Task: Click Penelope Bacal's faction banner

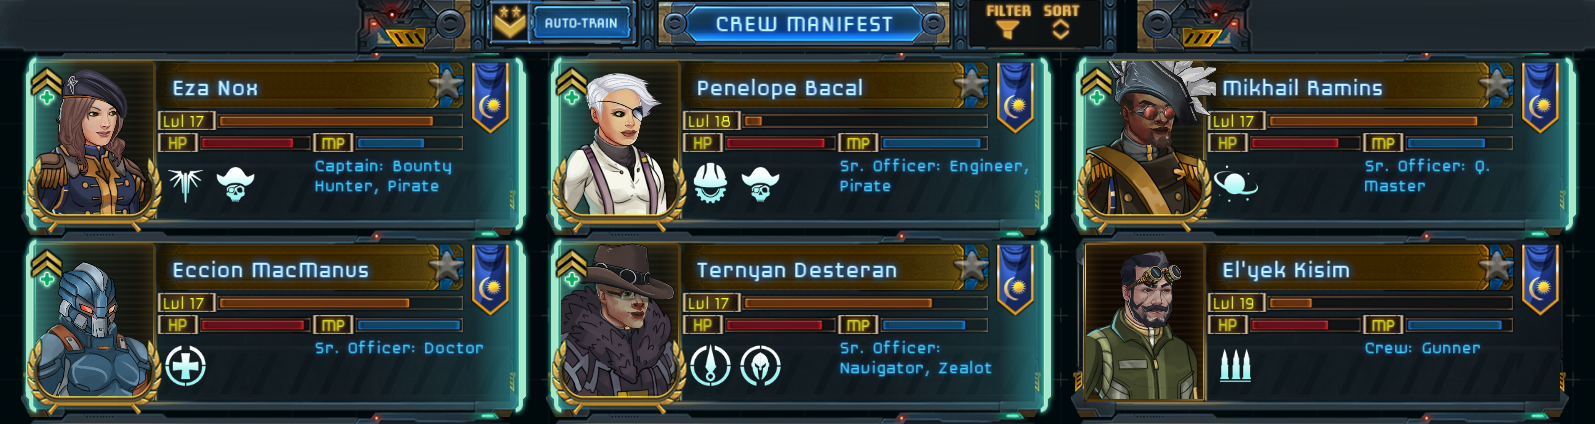Action: 1015,97
